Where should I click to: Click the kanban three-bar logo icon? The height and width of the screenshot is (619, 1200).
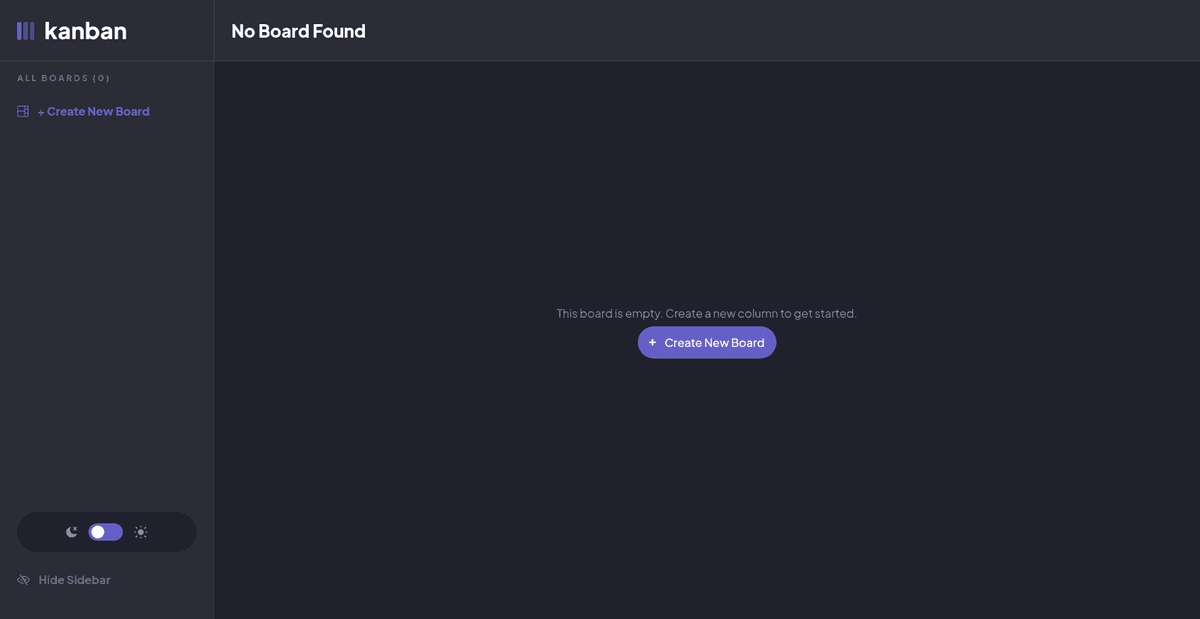tap(25, 31)
